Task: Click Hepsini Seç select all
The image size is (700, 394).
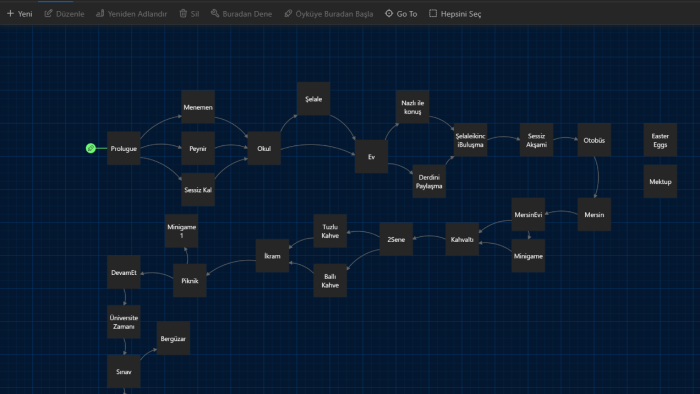Action: click(455, 14)
